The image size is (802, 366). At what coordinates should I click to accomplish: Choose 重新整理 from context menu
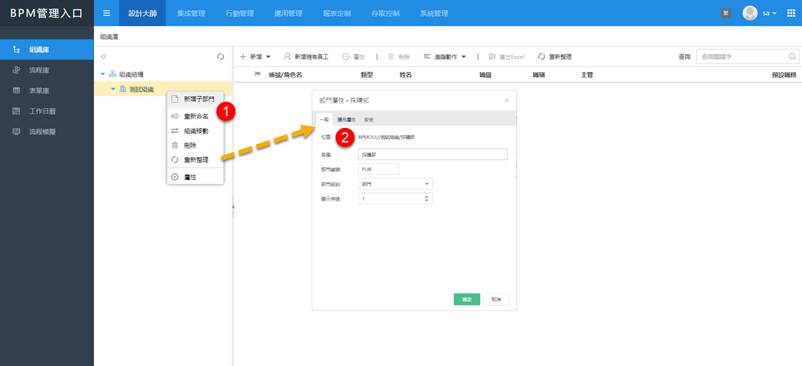pos(195,160)
